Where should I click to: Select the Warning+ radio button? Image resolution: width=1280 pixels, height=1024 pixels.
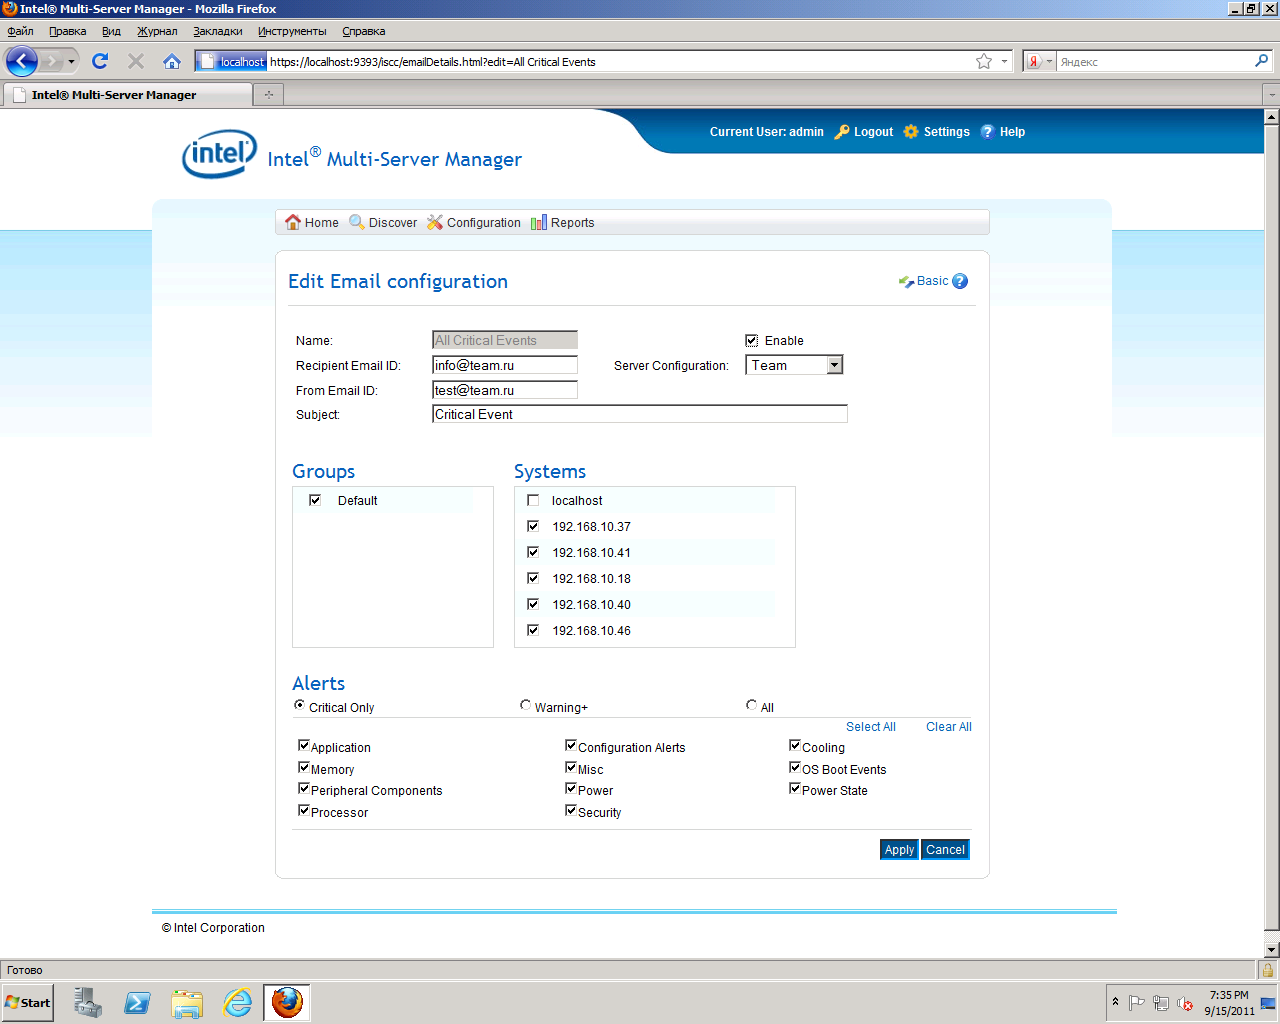[525, 705]
